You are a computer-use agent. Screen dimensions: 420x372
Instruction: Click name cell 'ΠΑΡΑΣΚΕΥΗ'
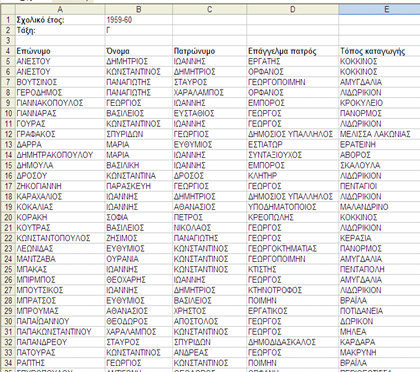(139, 186)
